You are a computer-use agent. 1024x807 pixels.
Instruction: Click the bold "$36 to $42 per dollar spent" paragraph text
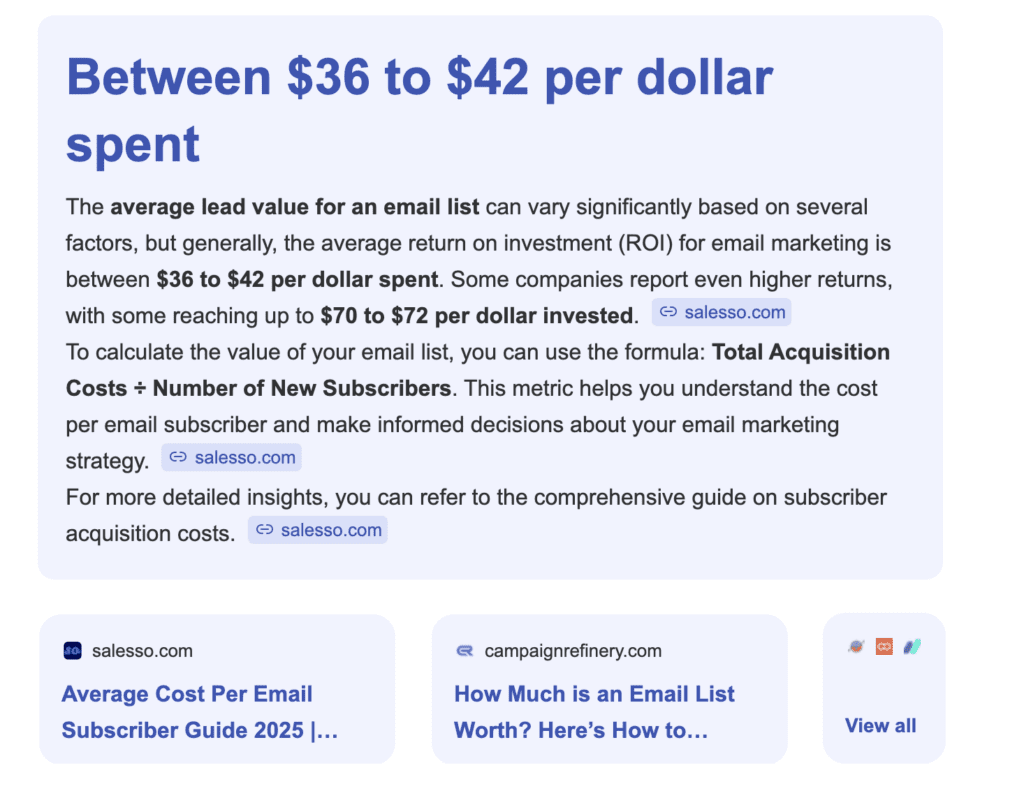tap(297, 279)
